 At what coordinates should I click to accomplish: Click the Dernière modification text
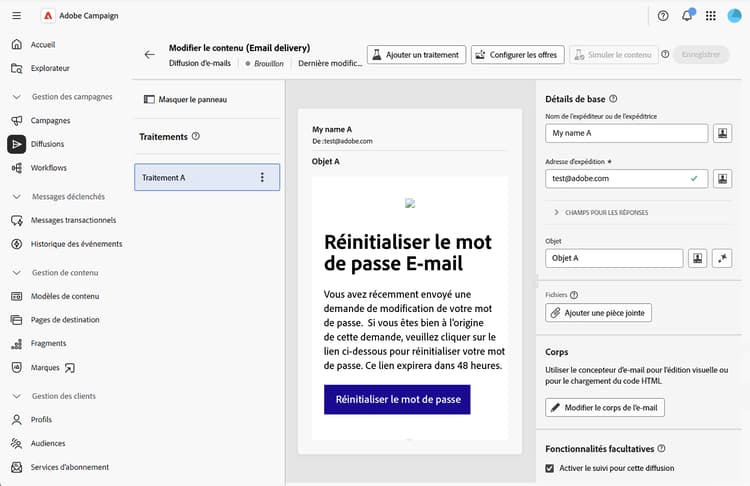click(x=331, y=63)
